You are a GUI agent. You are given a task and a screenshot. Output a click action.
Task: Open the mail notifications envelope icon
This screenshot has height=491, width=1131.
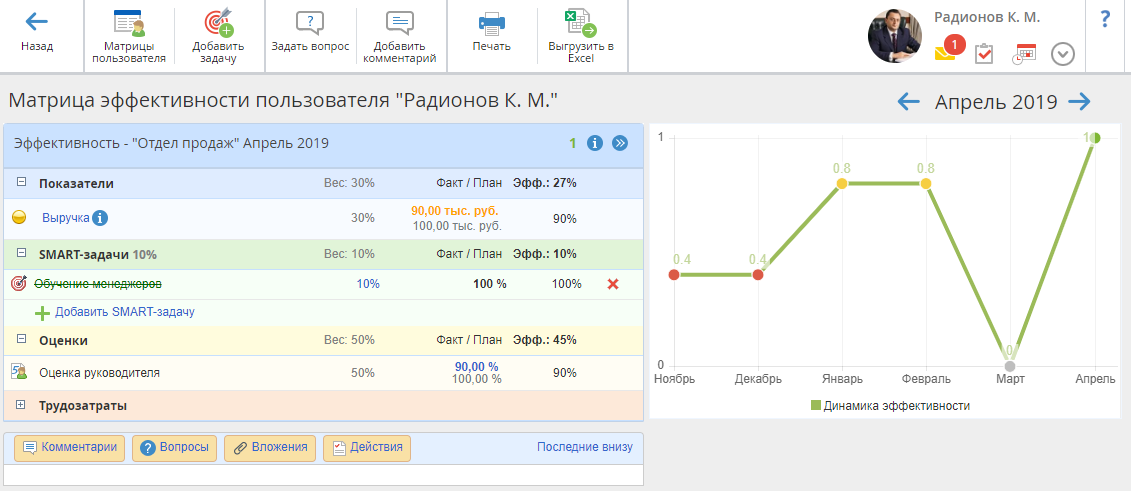coord(945,53)
